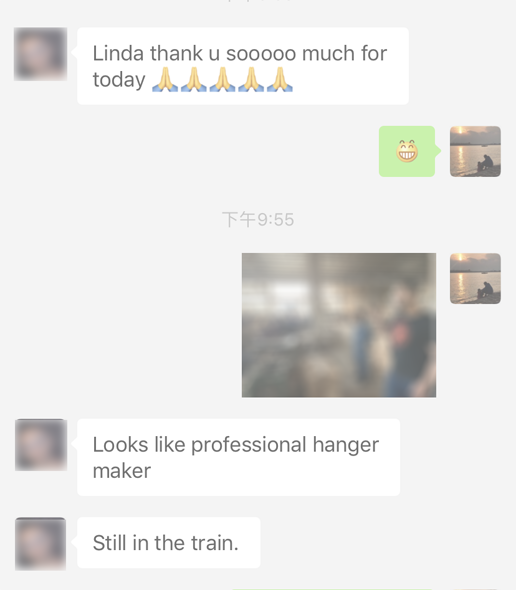516x590 pixels.
Task: Tap the middle praying hands emoji
Action: pyautogui.click(x=222, y=79)
